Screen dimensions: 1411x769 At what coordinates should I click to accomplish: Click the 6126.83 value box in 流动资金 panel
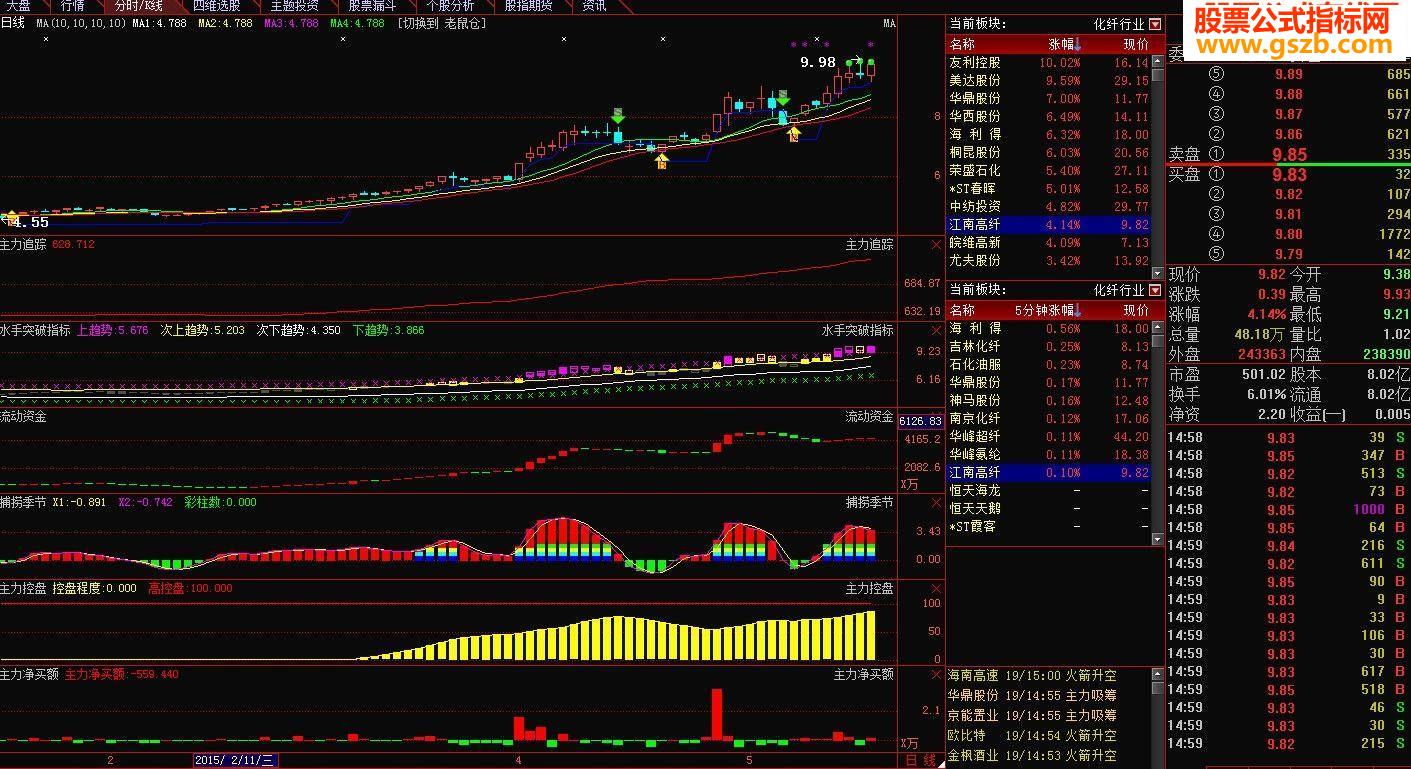tap(920, 421)
